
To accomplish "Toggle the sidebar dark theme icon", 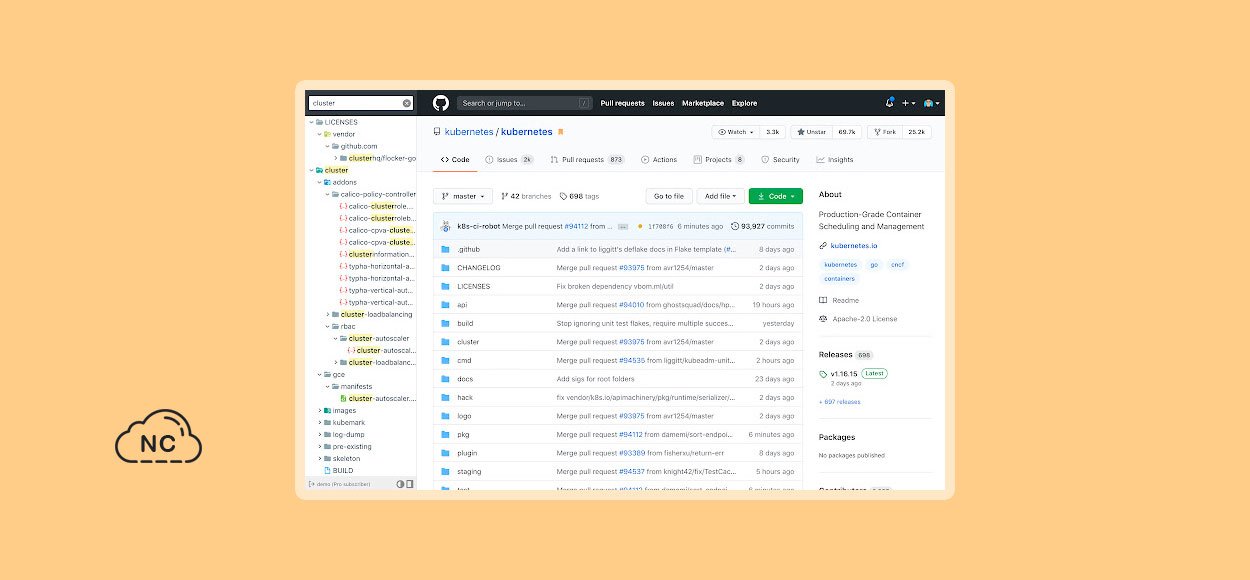I will click(x=400, y=484).
